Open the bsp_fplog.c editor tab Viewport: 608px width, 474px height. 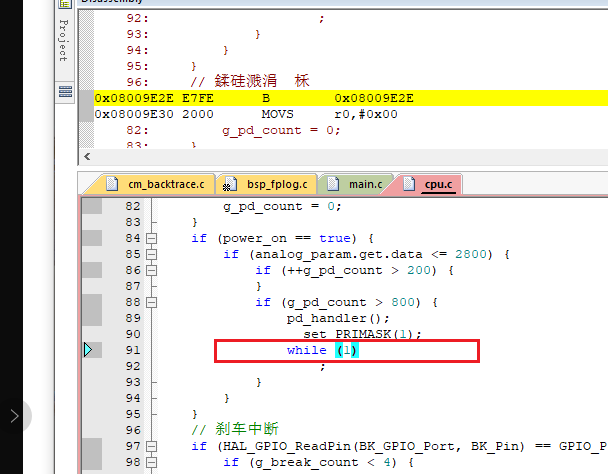[268, 184]
